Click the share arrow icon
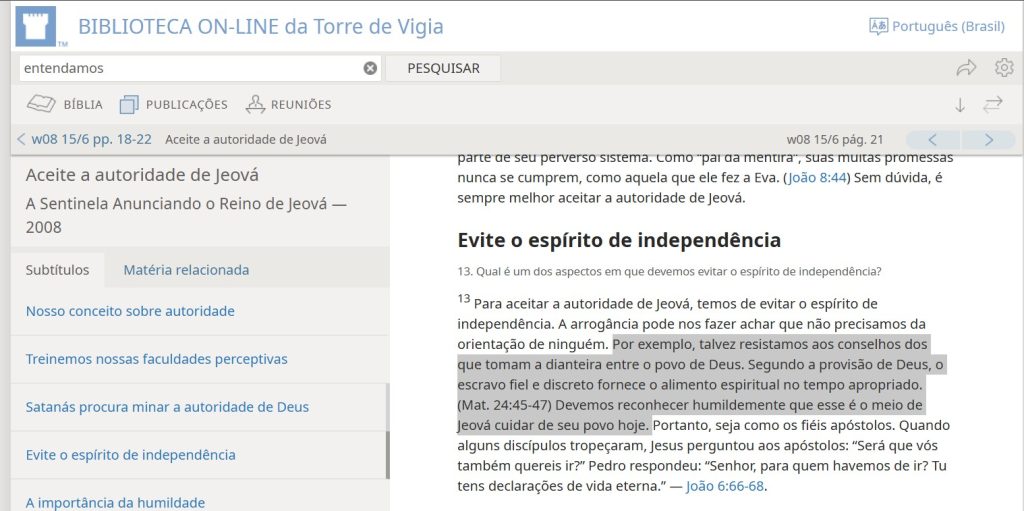The image size is (1024, 511). (x=966, y=68)
